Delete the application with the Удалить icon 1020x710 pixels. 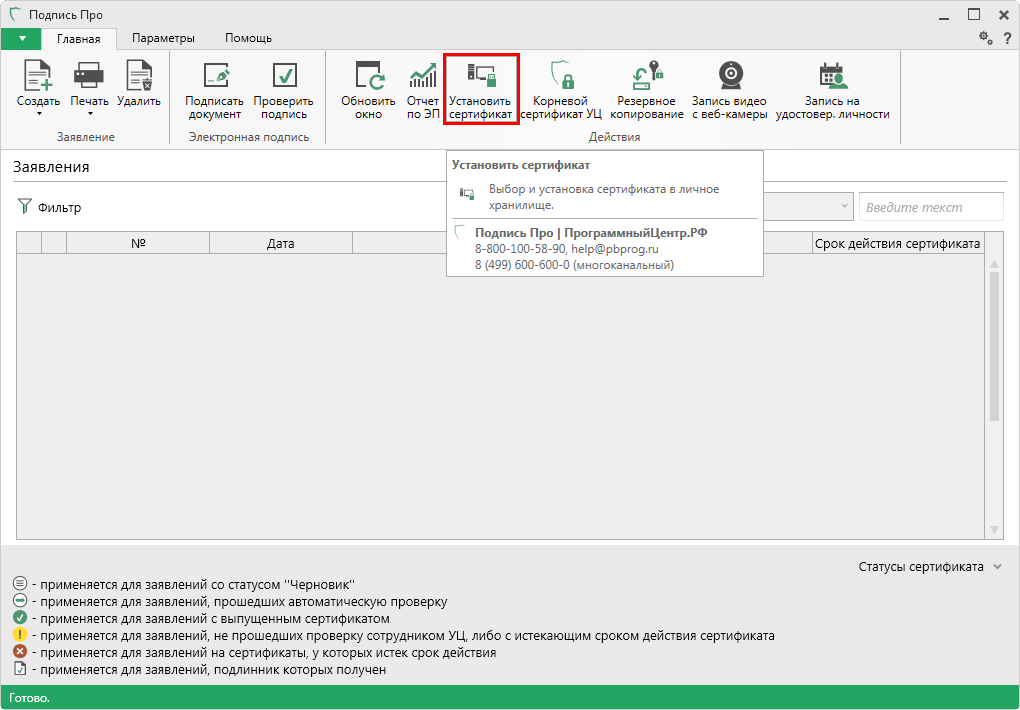click(138, 77)
